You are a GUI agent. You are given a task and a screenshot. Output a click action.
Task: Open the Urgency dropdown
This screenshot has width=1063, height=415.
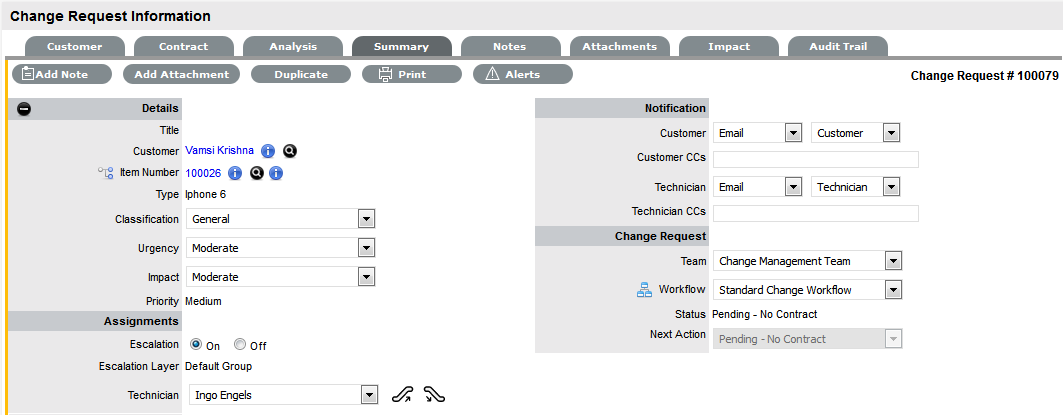[x=366, y=248]
